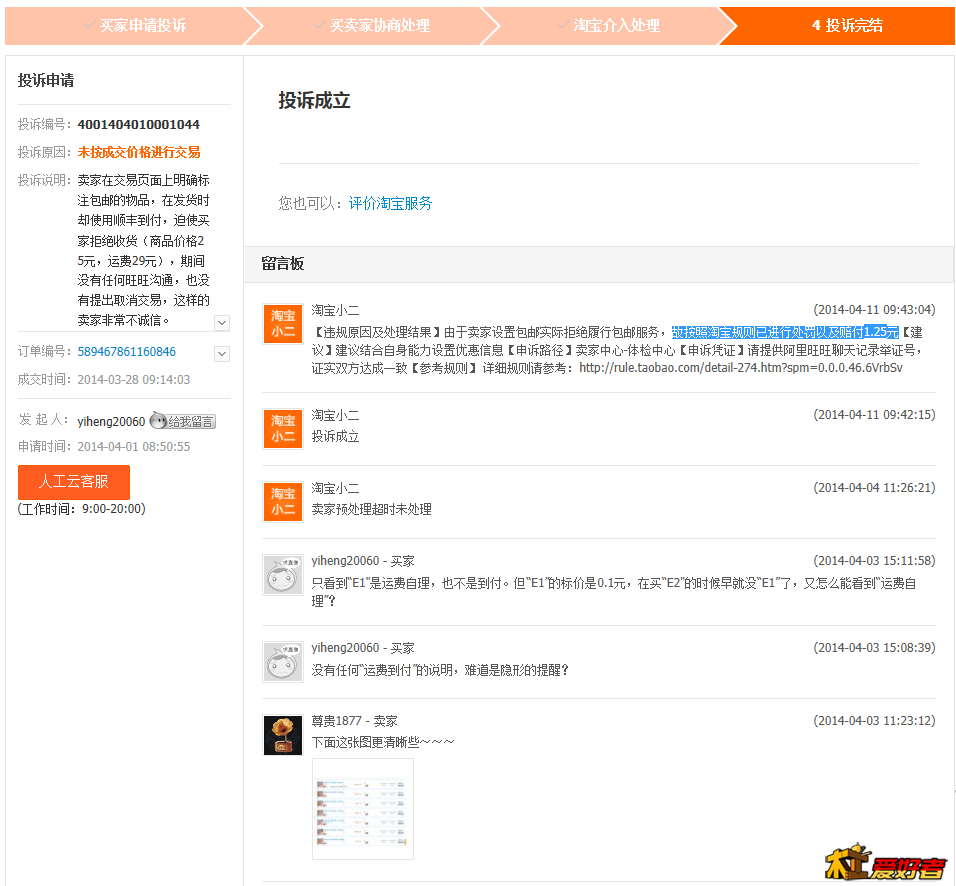
Task: Click the 给我留言 Wangwang message icon
Action: (x=183, y=421)
